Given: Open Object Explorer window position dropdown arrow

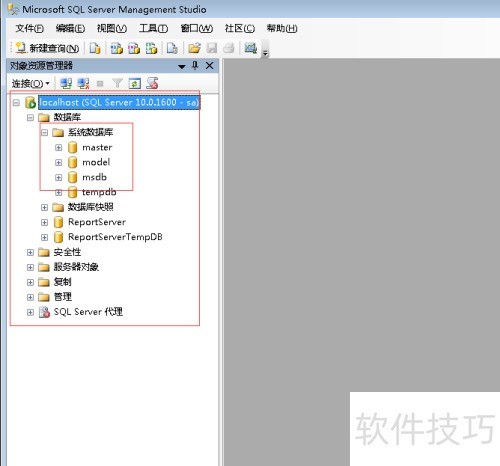Looking at the screenshot, I should pos(182,66).
